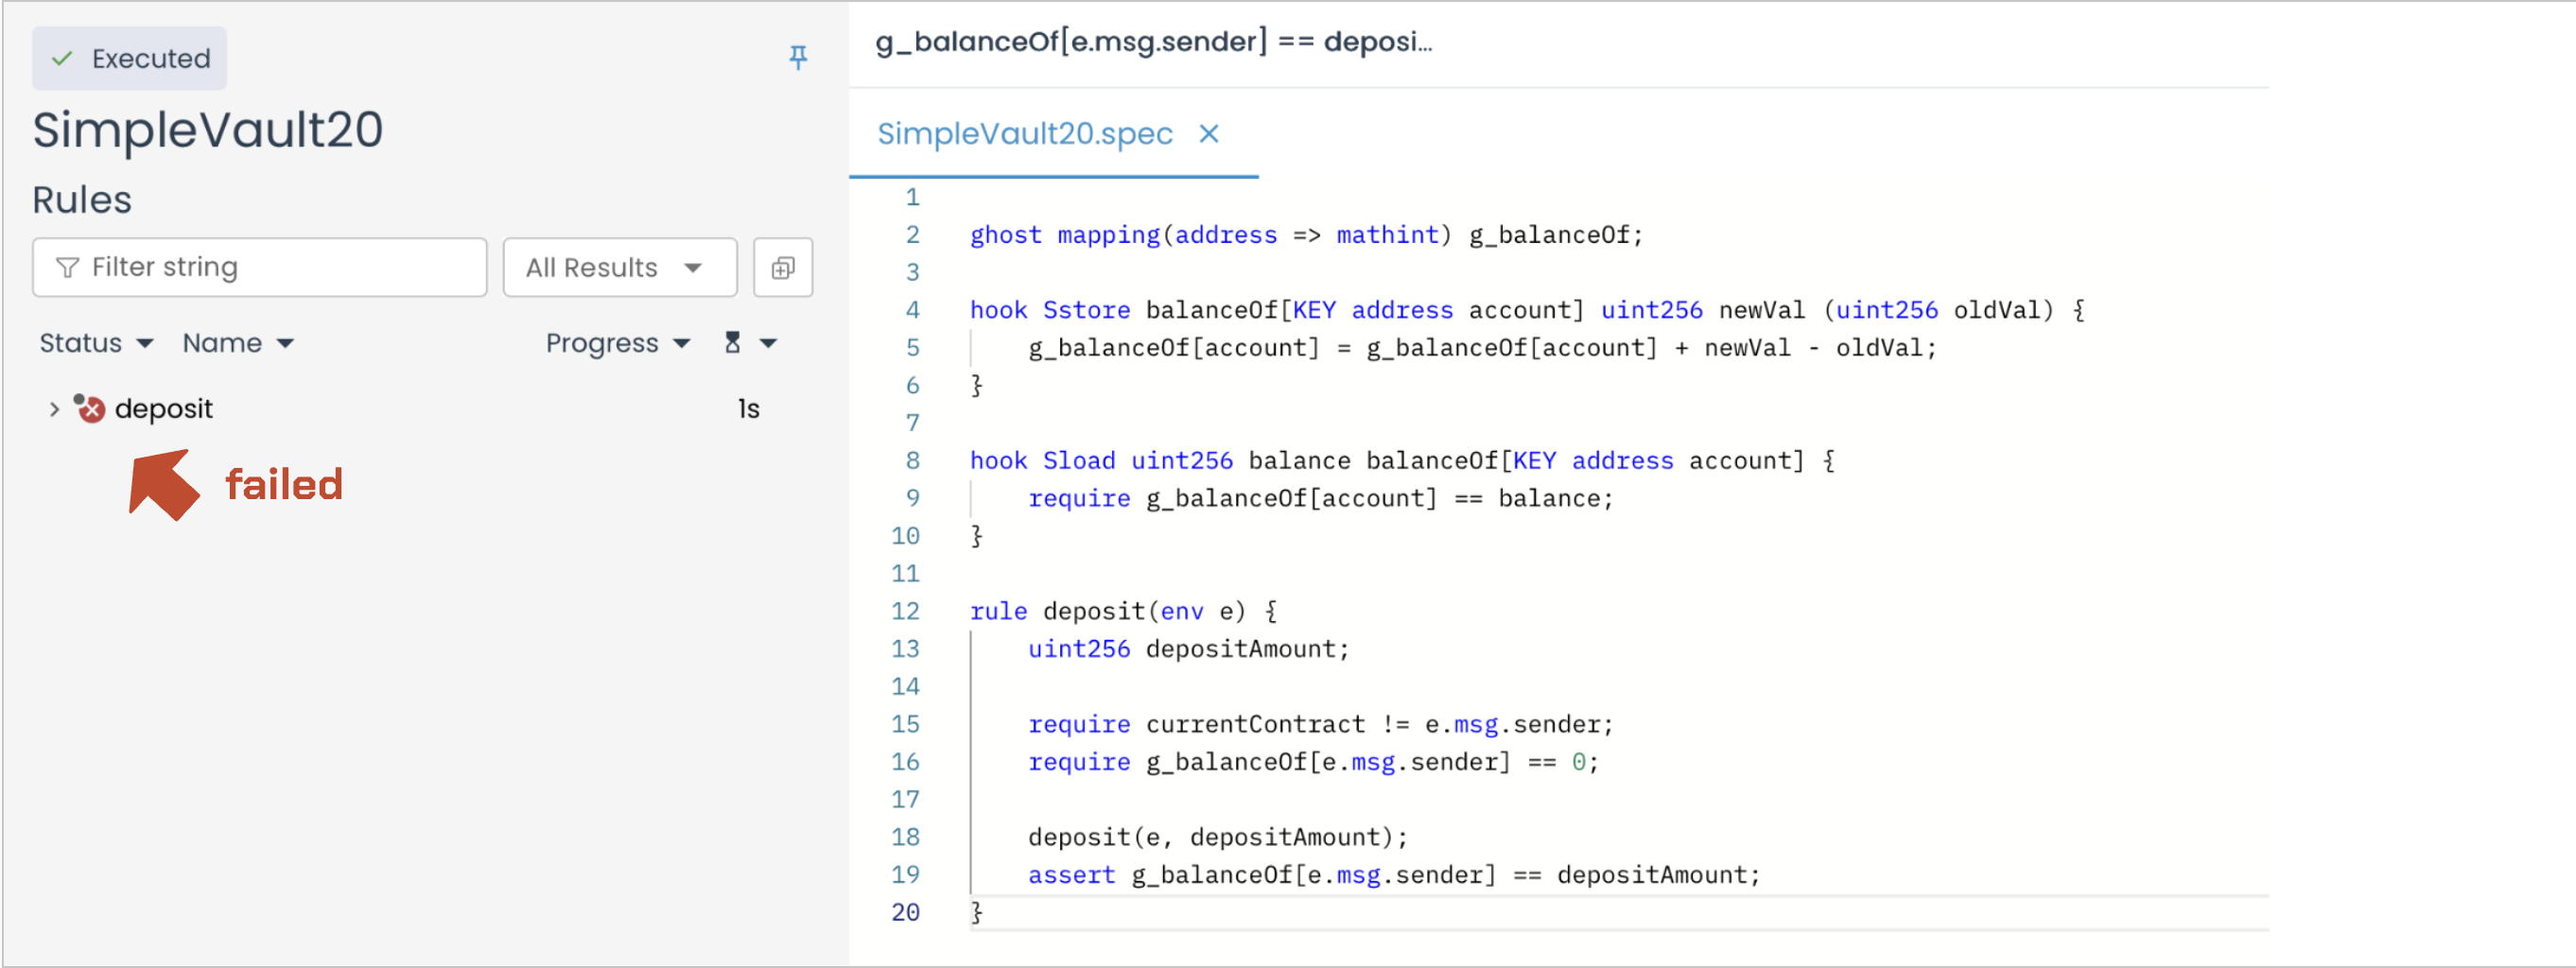Expand the deposit rule row chevron
The image size is (2576, 968).
tap(54, 409)
